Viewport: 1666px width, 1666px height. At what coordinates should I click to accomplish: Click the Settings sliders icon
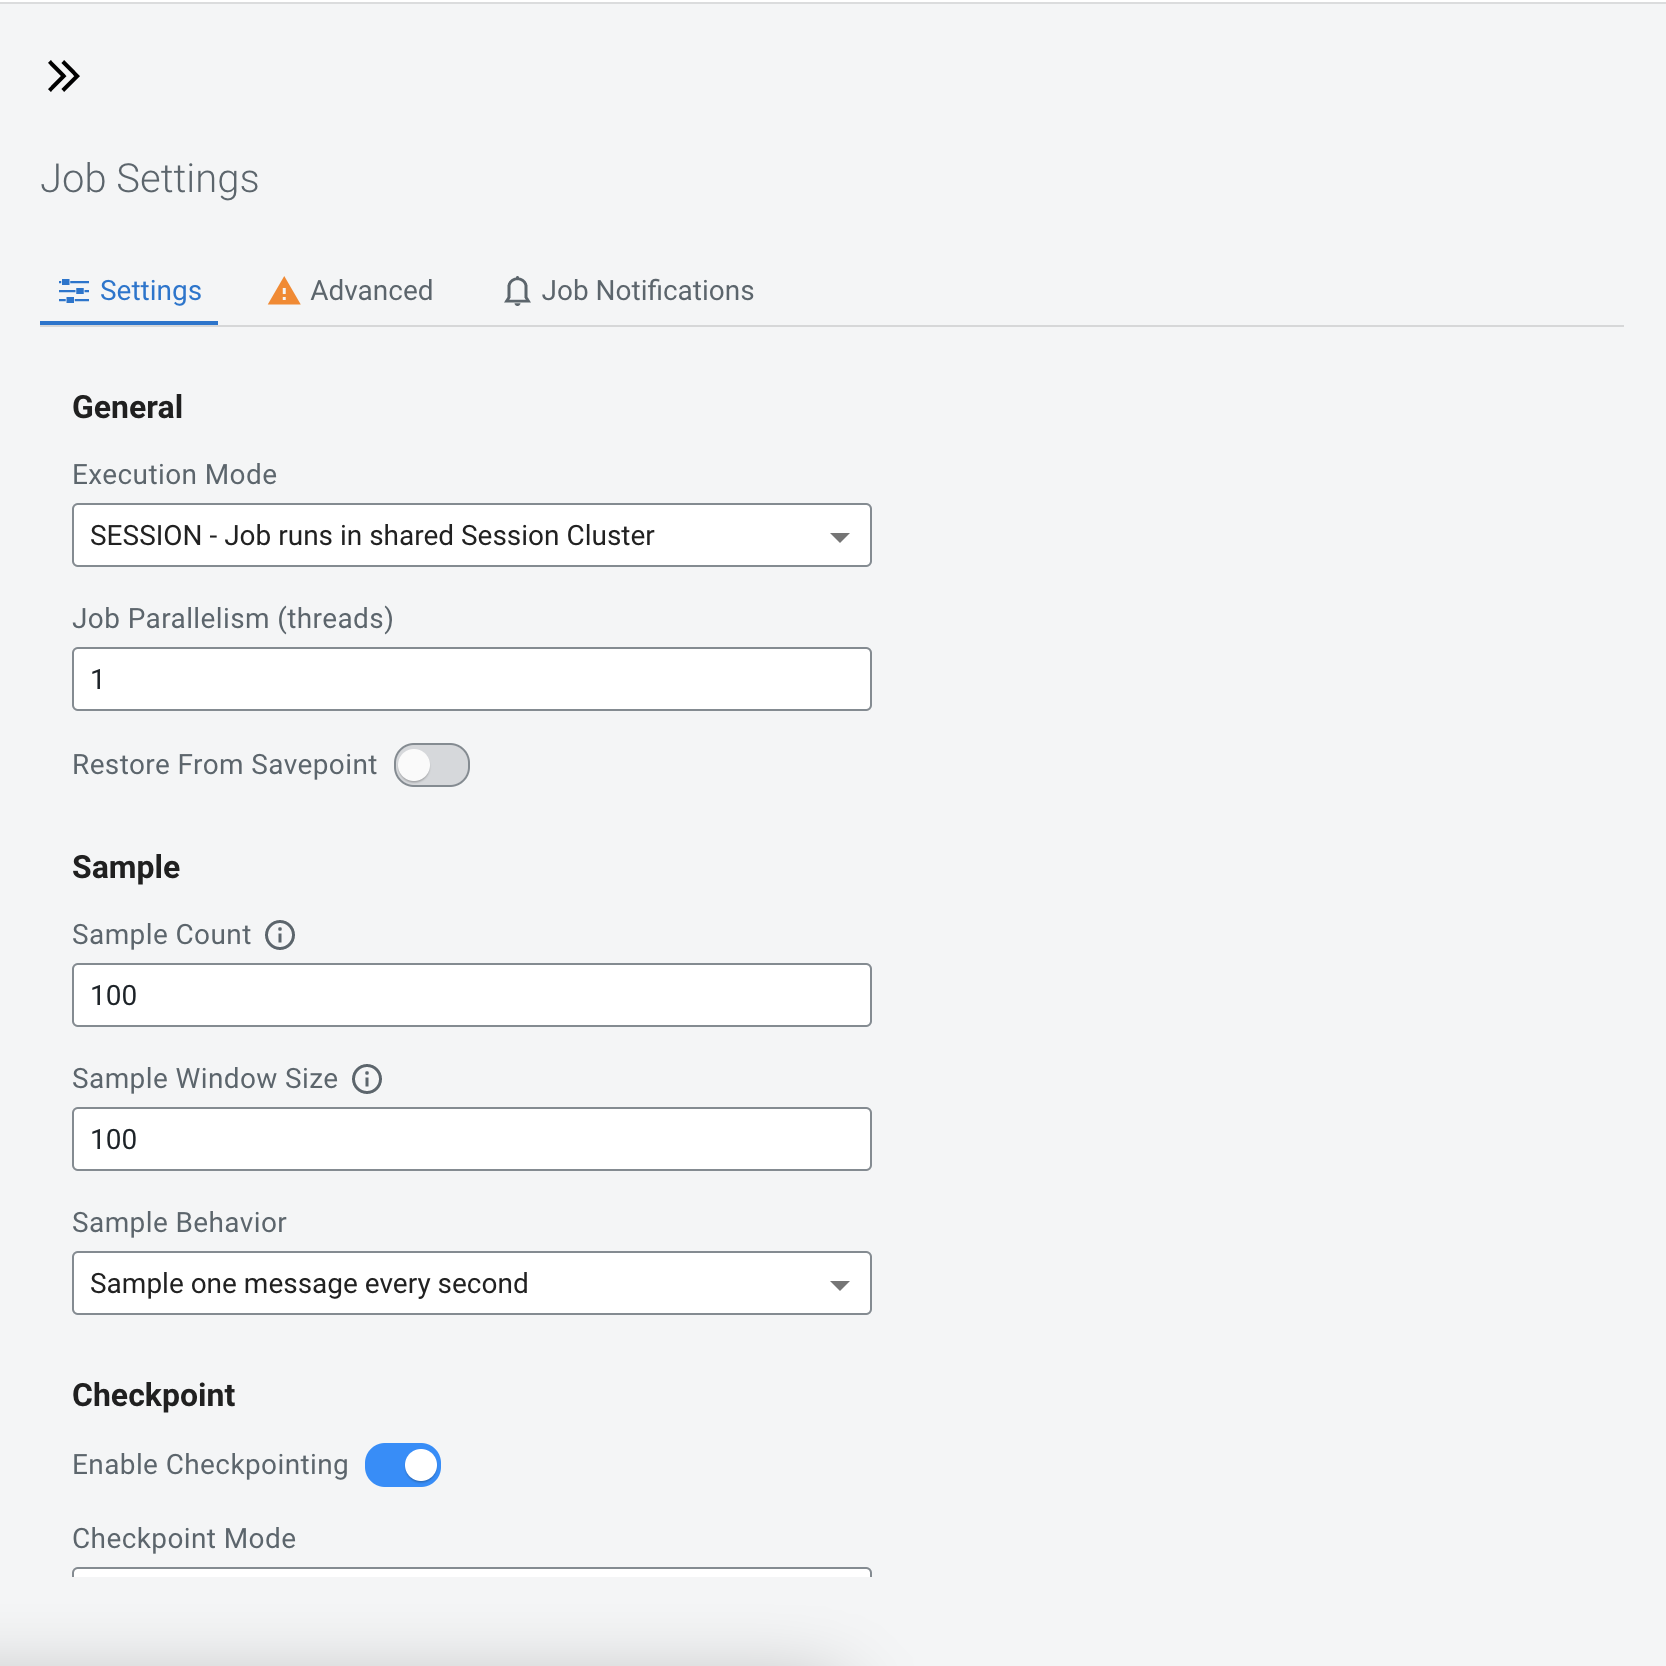[x=74, y=291]
